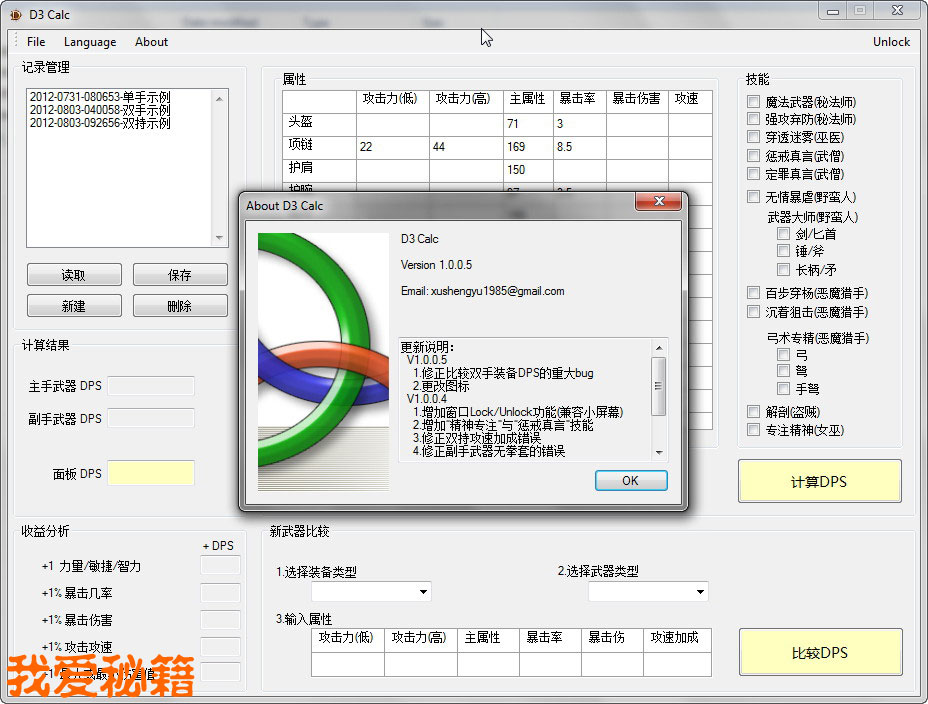
Task: Open the About menu
Action: (x=151, y=42)
